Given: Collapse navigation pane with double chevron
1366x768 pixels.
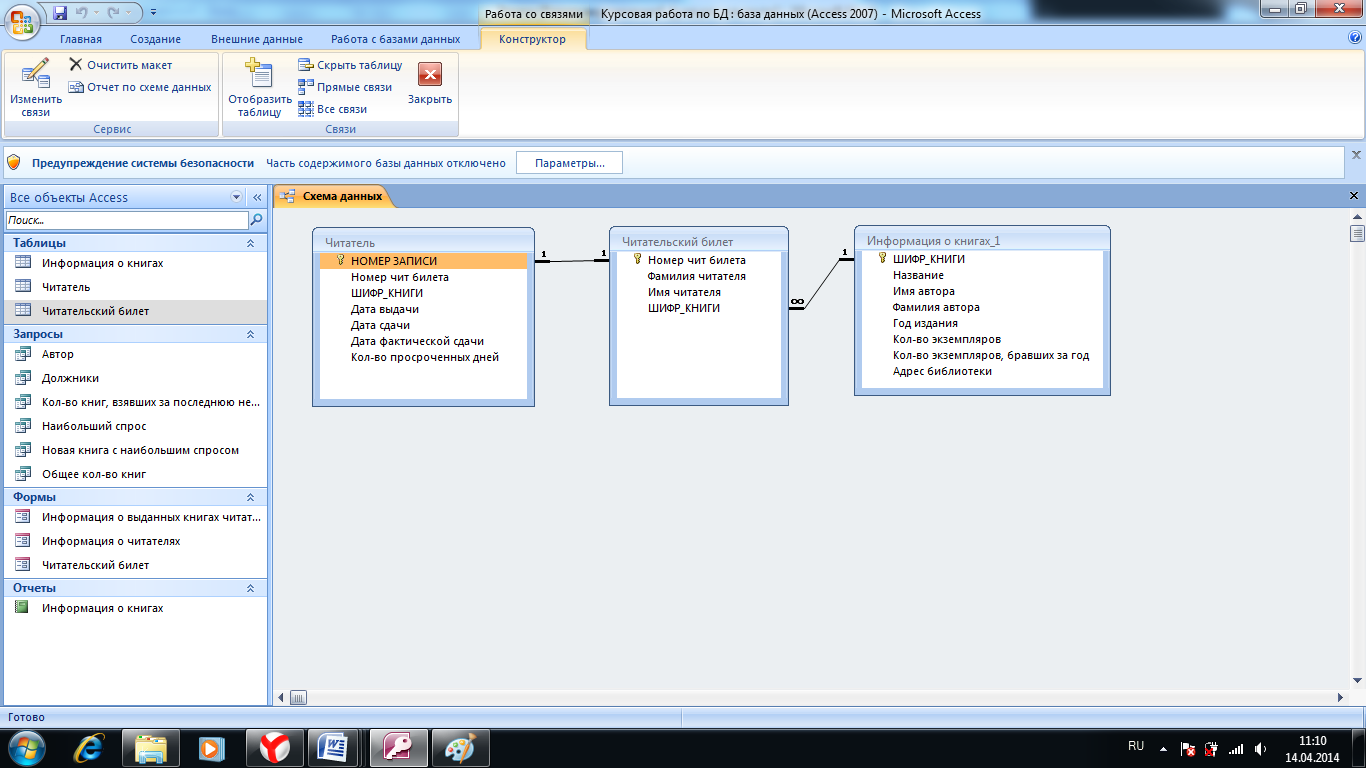Looking at the screenshot, I should (x=257, y=197).
